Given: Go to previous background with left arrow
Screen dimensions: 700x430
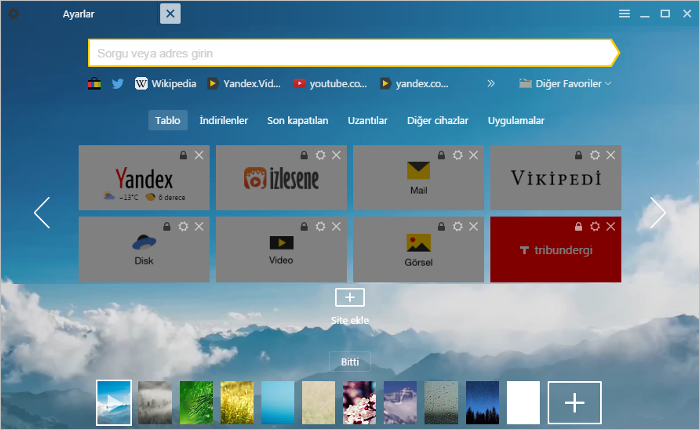Looking at the screenshot, I should [x=42, y=213].
